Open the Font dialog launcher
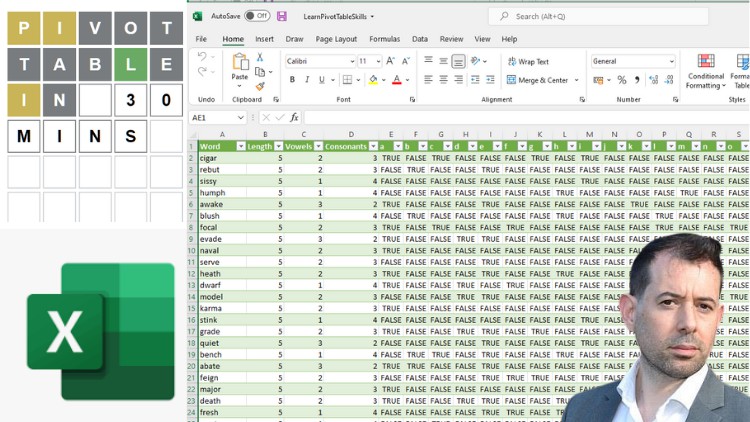 [412, 100]
